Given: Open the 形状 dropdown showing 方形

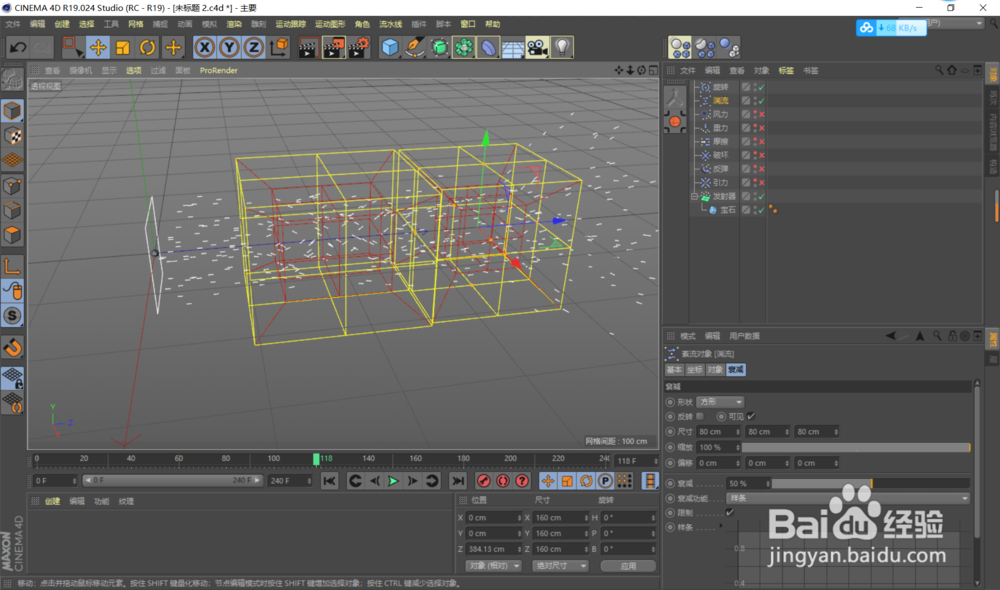Looking at the screenshot, I should 720,402.
